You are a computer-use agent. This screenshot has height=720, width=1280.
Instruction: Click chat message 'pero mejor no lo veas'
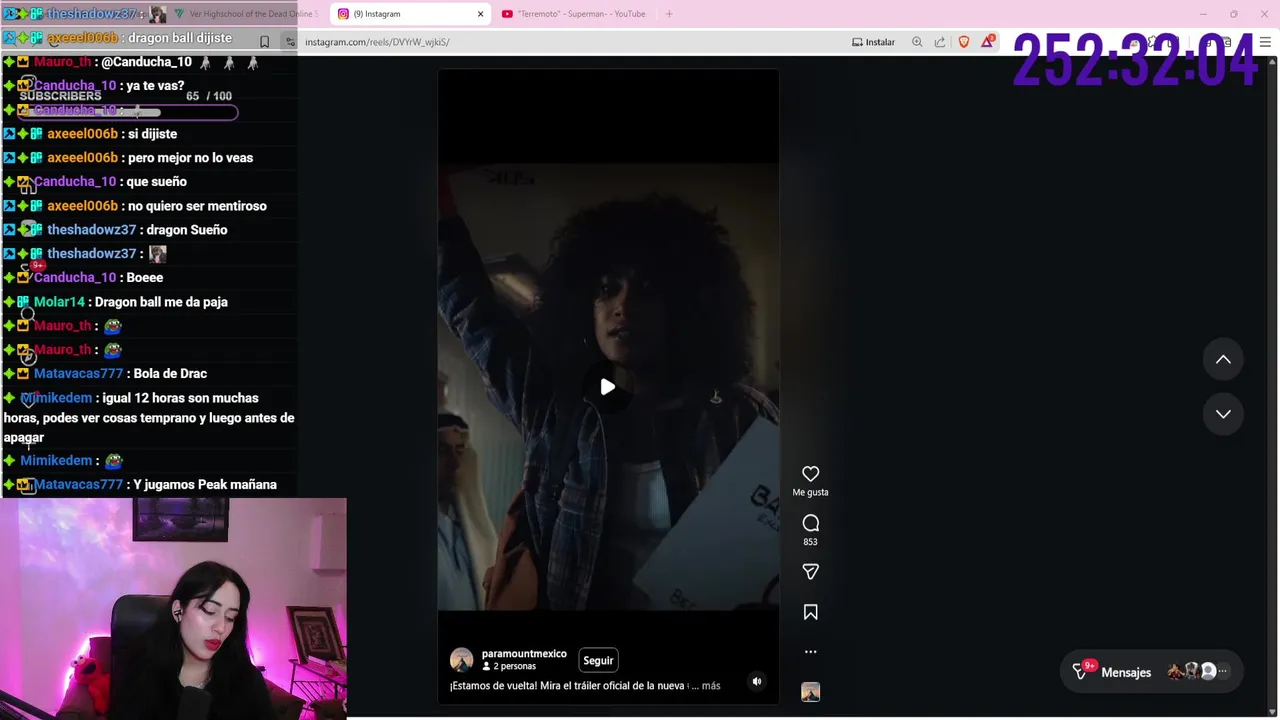(190, 158)
